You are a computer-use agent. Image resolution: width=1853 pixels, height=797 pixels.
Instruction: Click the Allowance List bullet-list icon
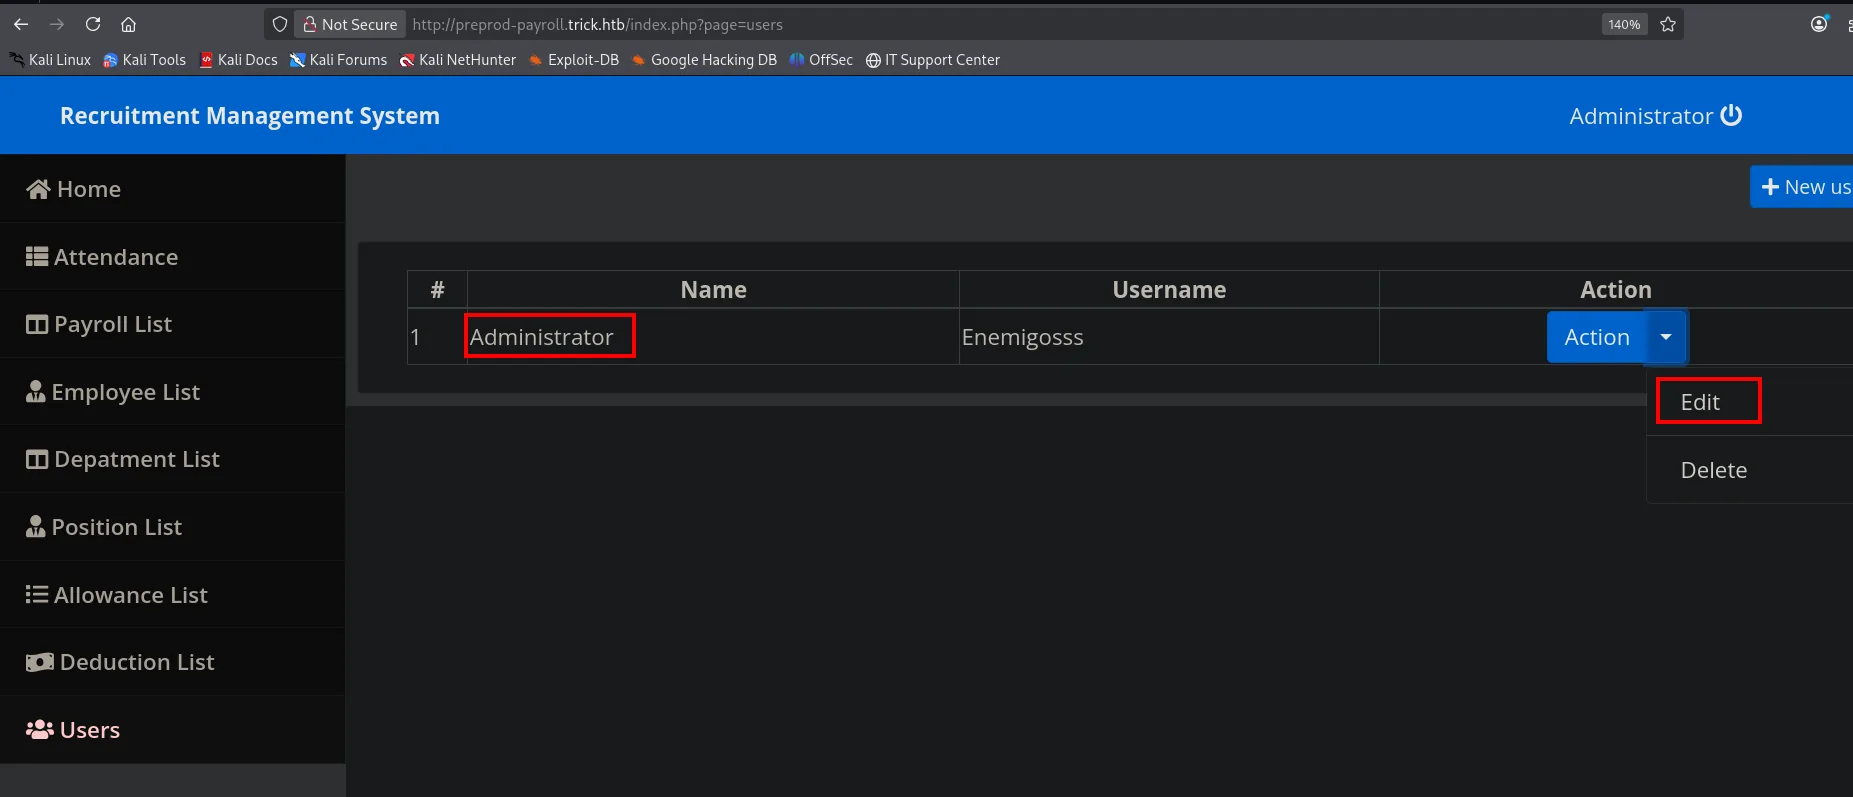click(x=37, y=595)
